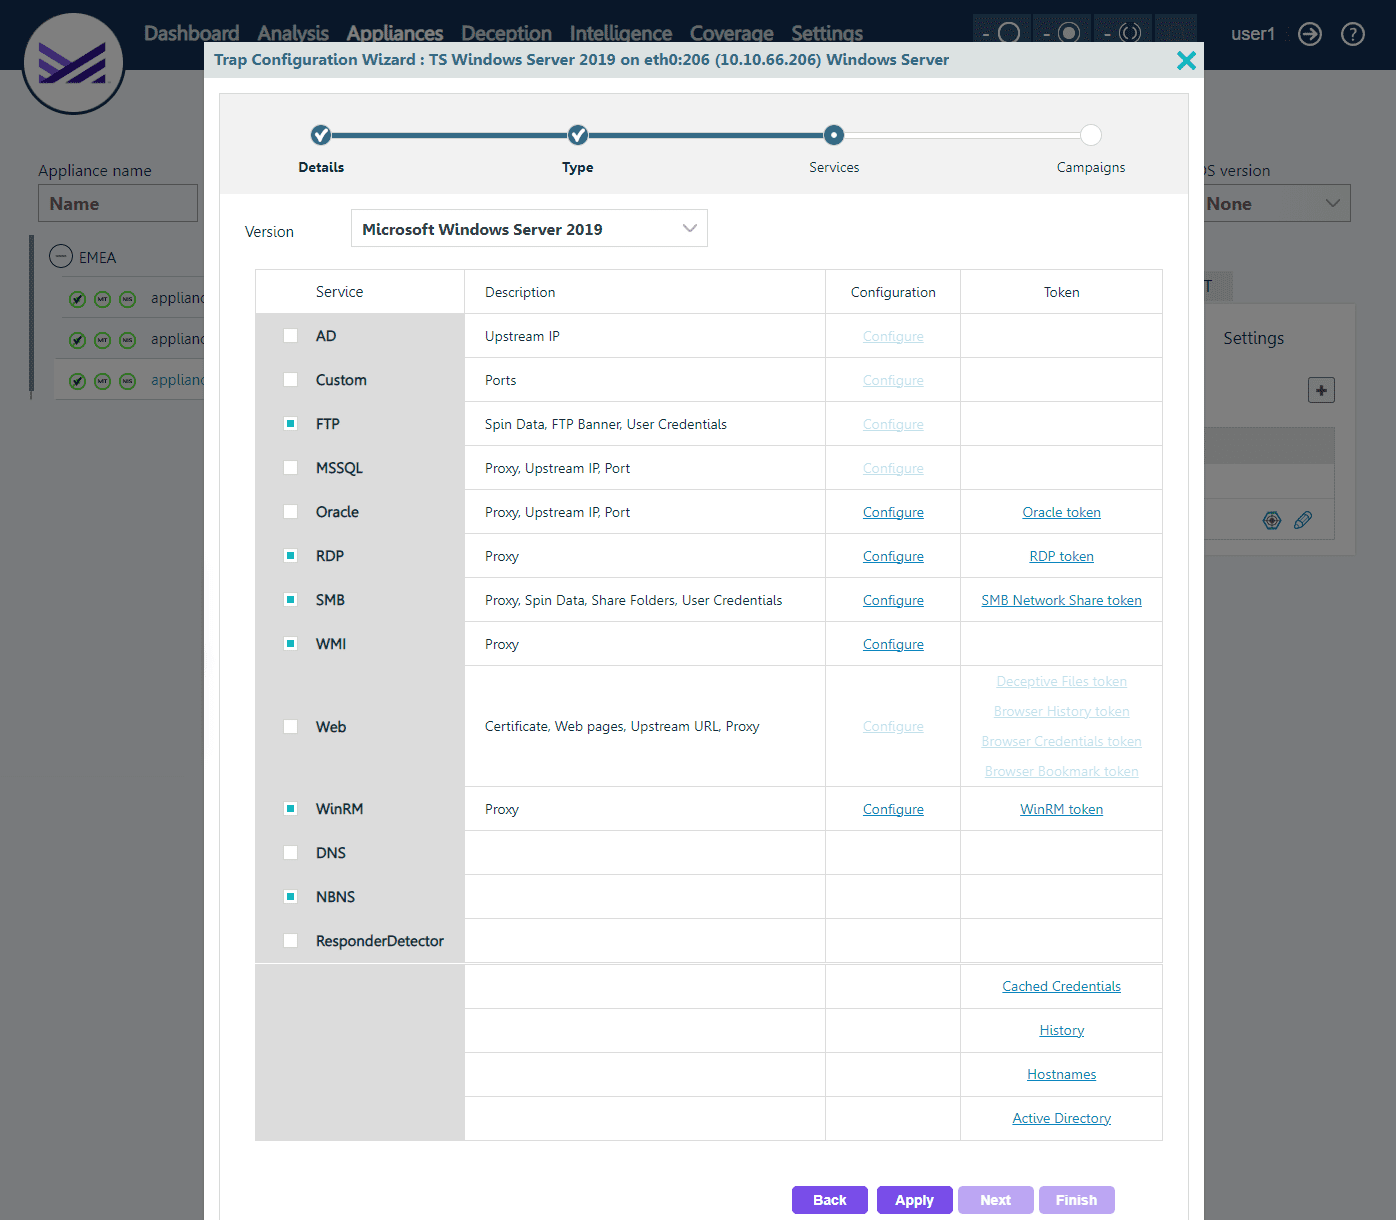Click the purple logo in the header
The width and height of the screenshot is (1396, 1220).
click(x=73, y=63)
